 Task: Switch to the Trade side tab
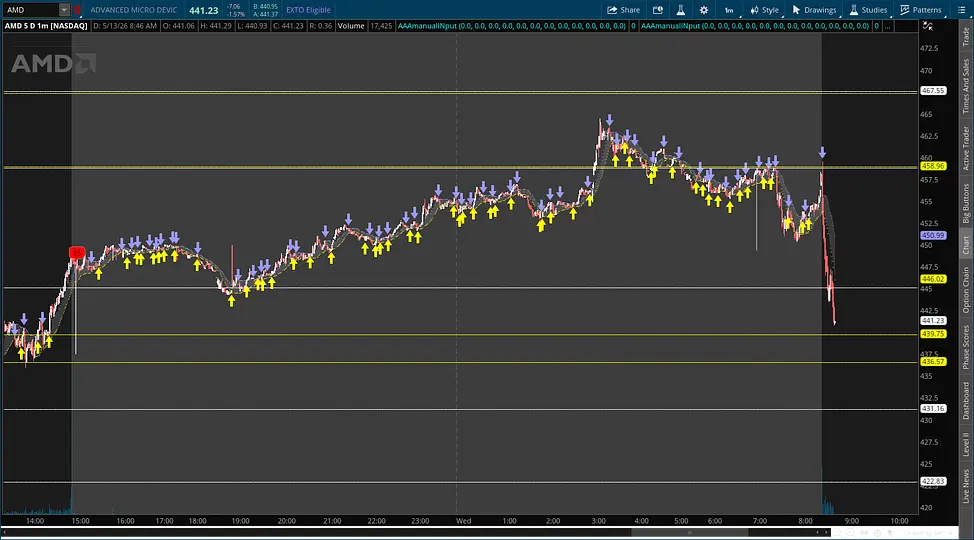tap(966, 36)
